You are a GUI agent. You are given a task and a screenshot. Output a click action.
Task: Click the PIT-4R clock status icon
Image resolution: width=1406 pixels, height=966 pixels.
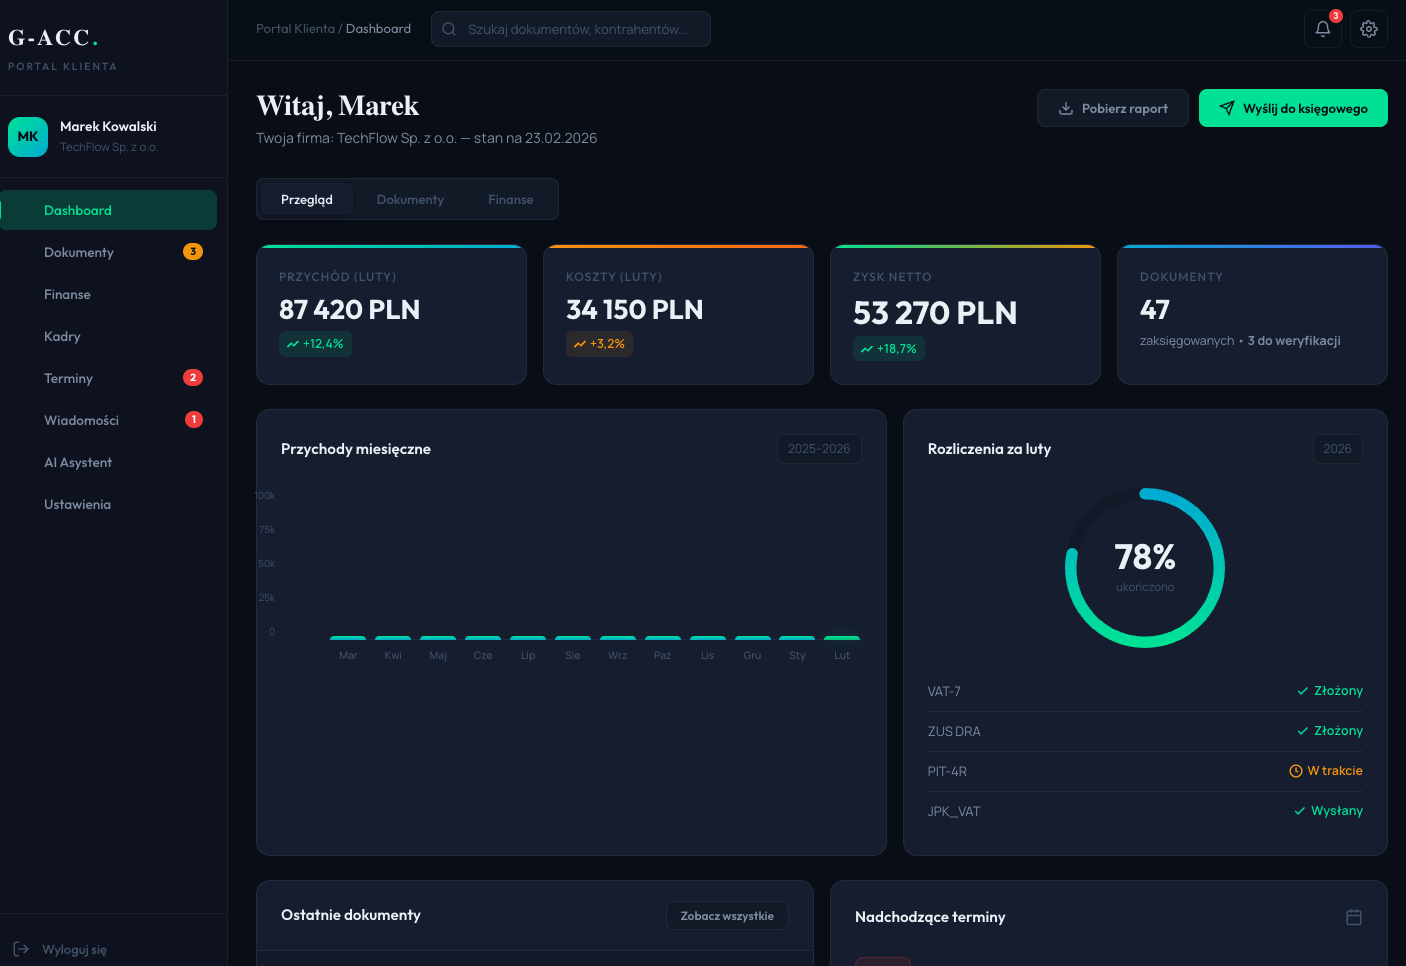[1295, 771]
